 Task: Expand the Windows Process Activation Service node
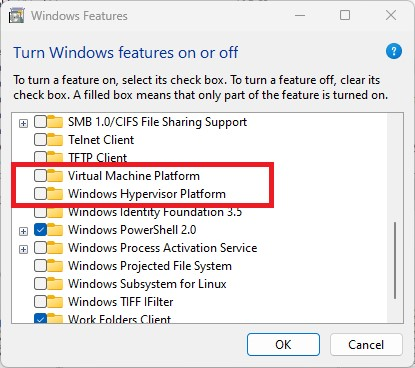click(23, 249)
